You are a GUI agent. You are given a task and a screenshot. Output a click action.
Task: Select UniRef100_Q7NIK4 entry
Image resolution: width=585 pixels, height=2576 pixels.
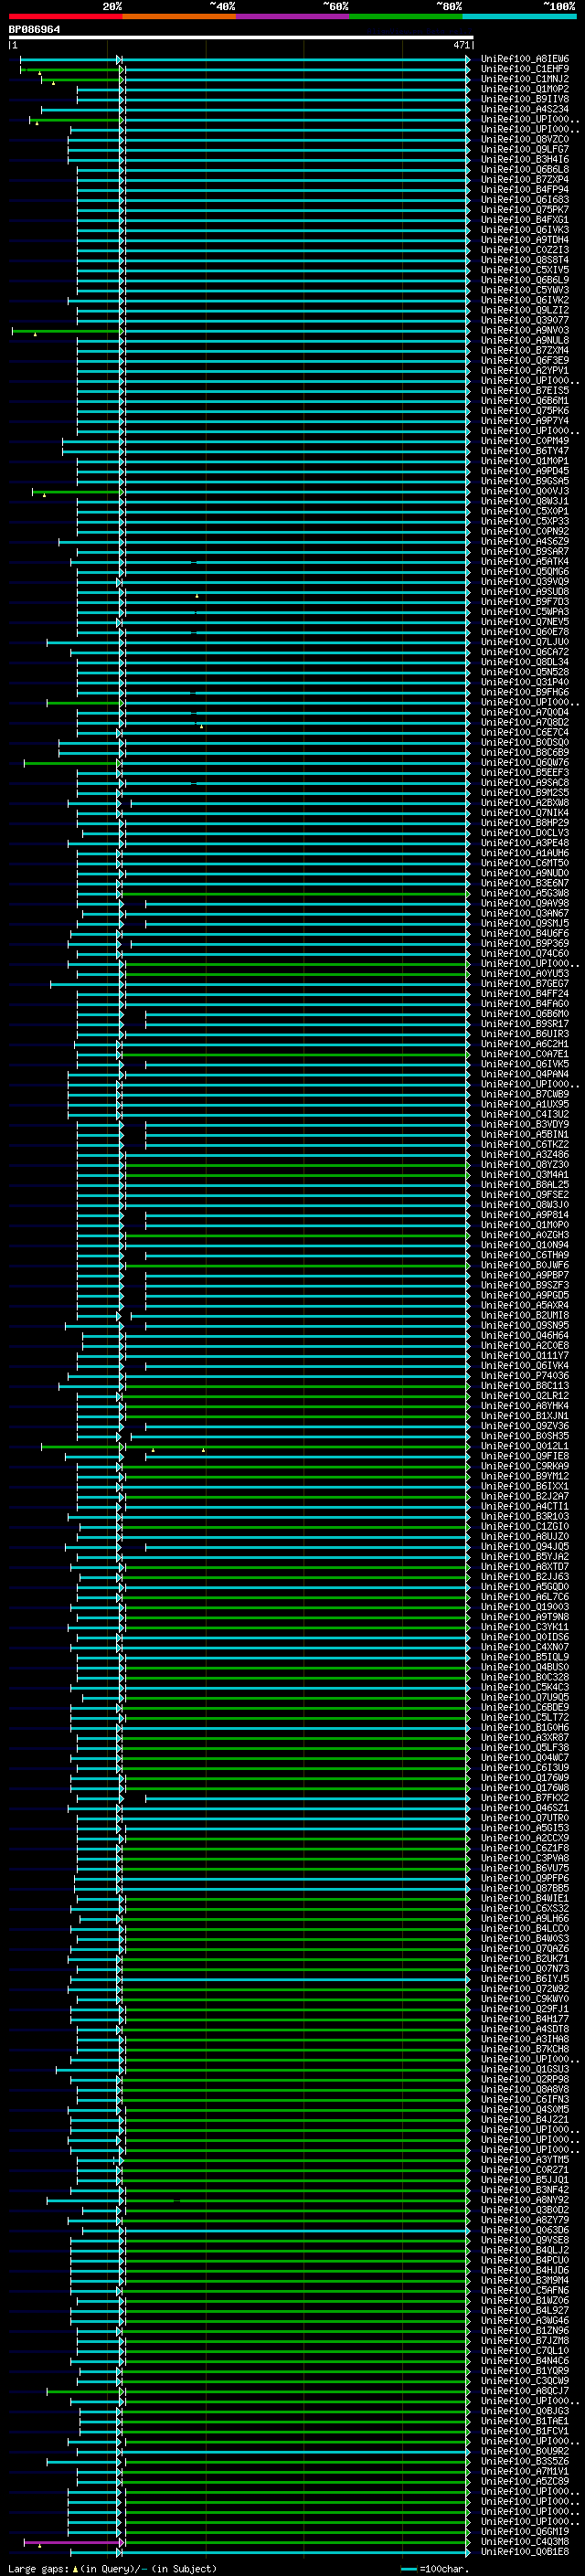click(525, 813)
